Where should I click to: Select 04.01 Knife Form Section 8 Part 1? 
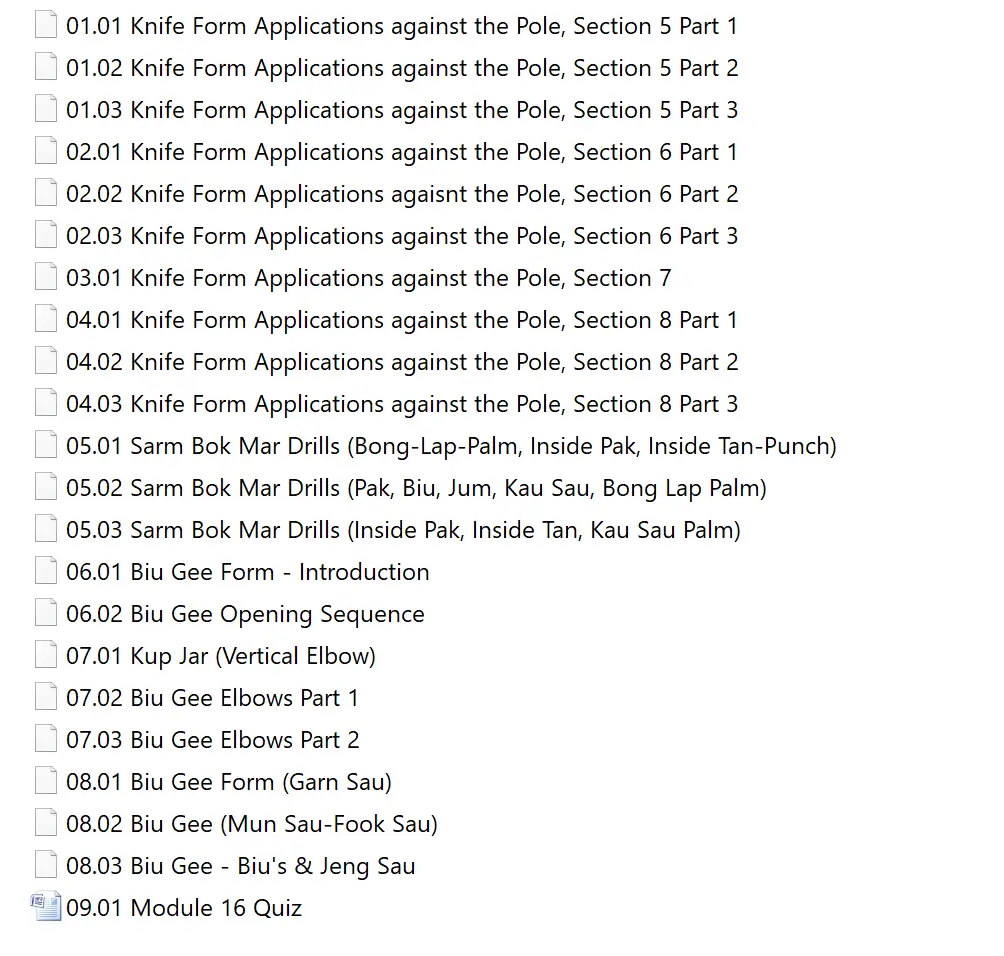click(x=402, y=320)
